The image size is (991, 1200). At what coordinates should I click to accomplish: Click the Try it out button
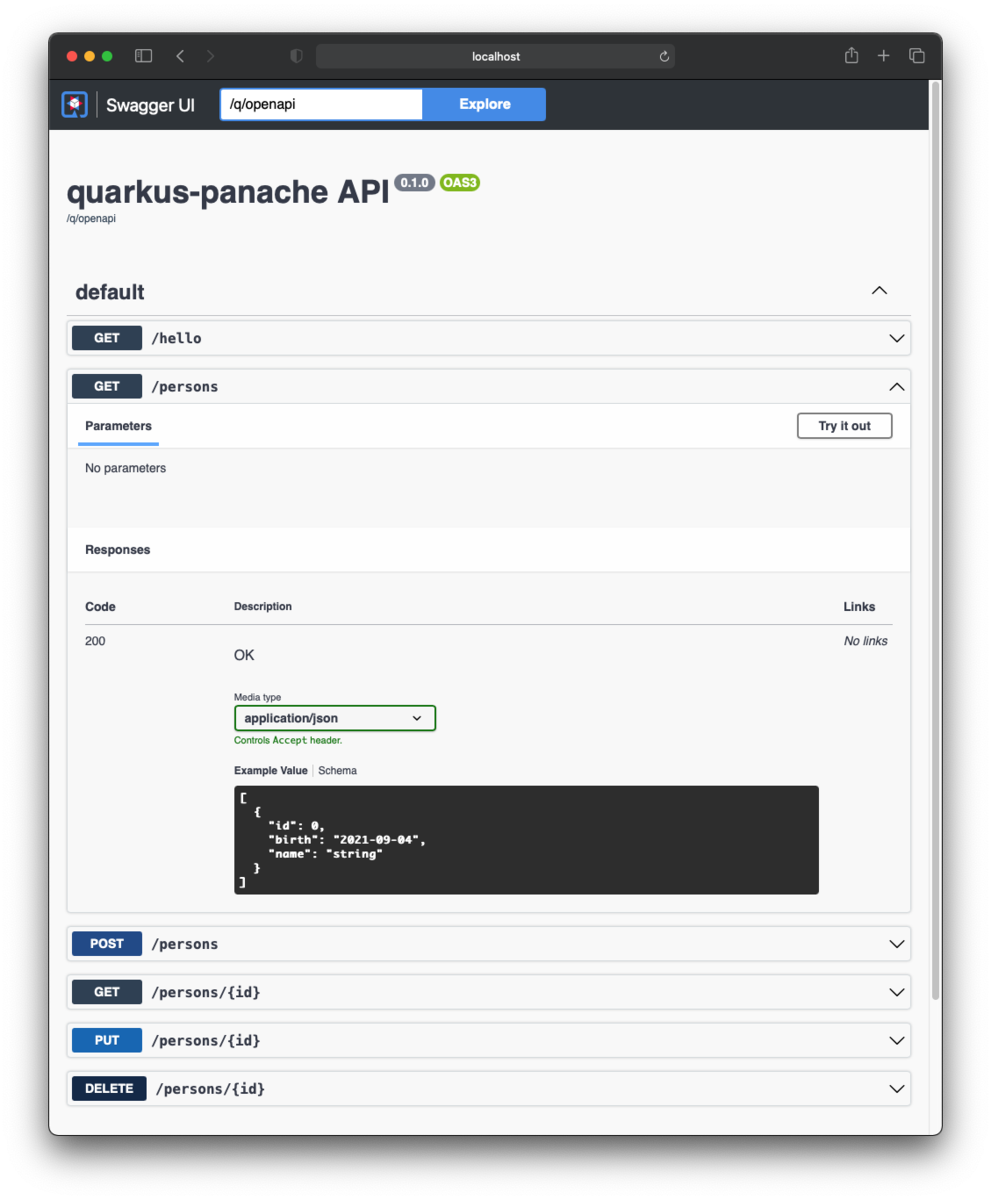click(844, 426)
